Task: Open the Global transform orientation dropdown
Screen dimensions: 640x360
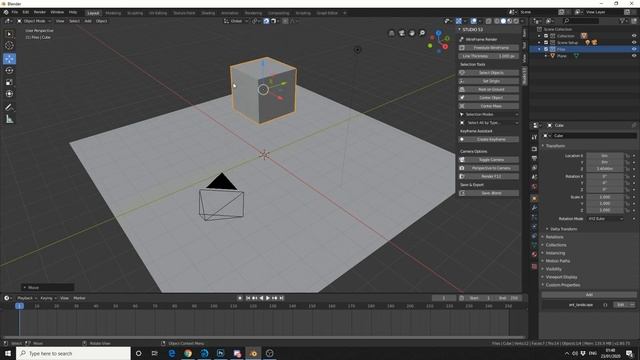Action: pyautogui.click(x=236, y=21)
